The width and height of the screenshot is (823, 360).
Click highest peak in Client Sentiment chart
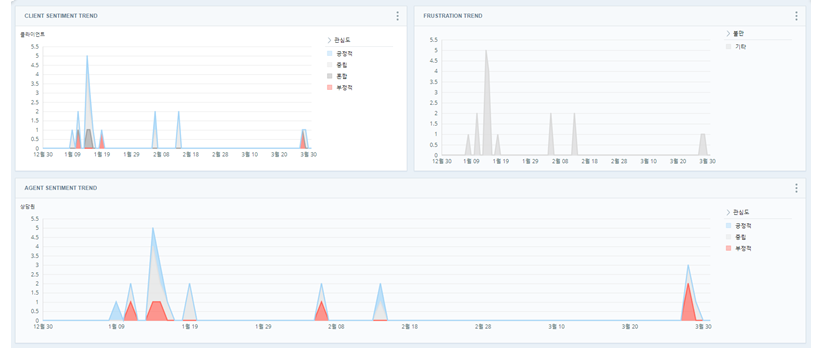point(87,57)
